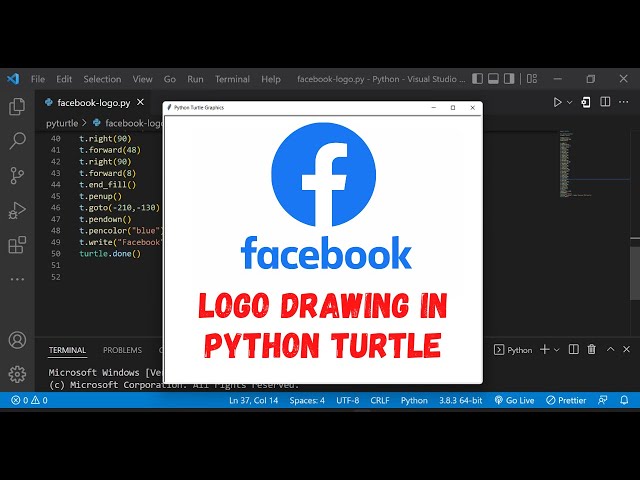Open the Explorer view in activity bar
The width and height of the screenshot is (640, 480).
(x=17, y=107)
